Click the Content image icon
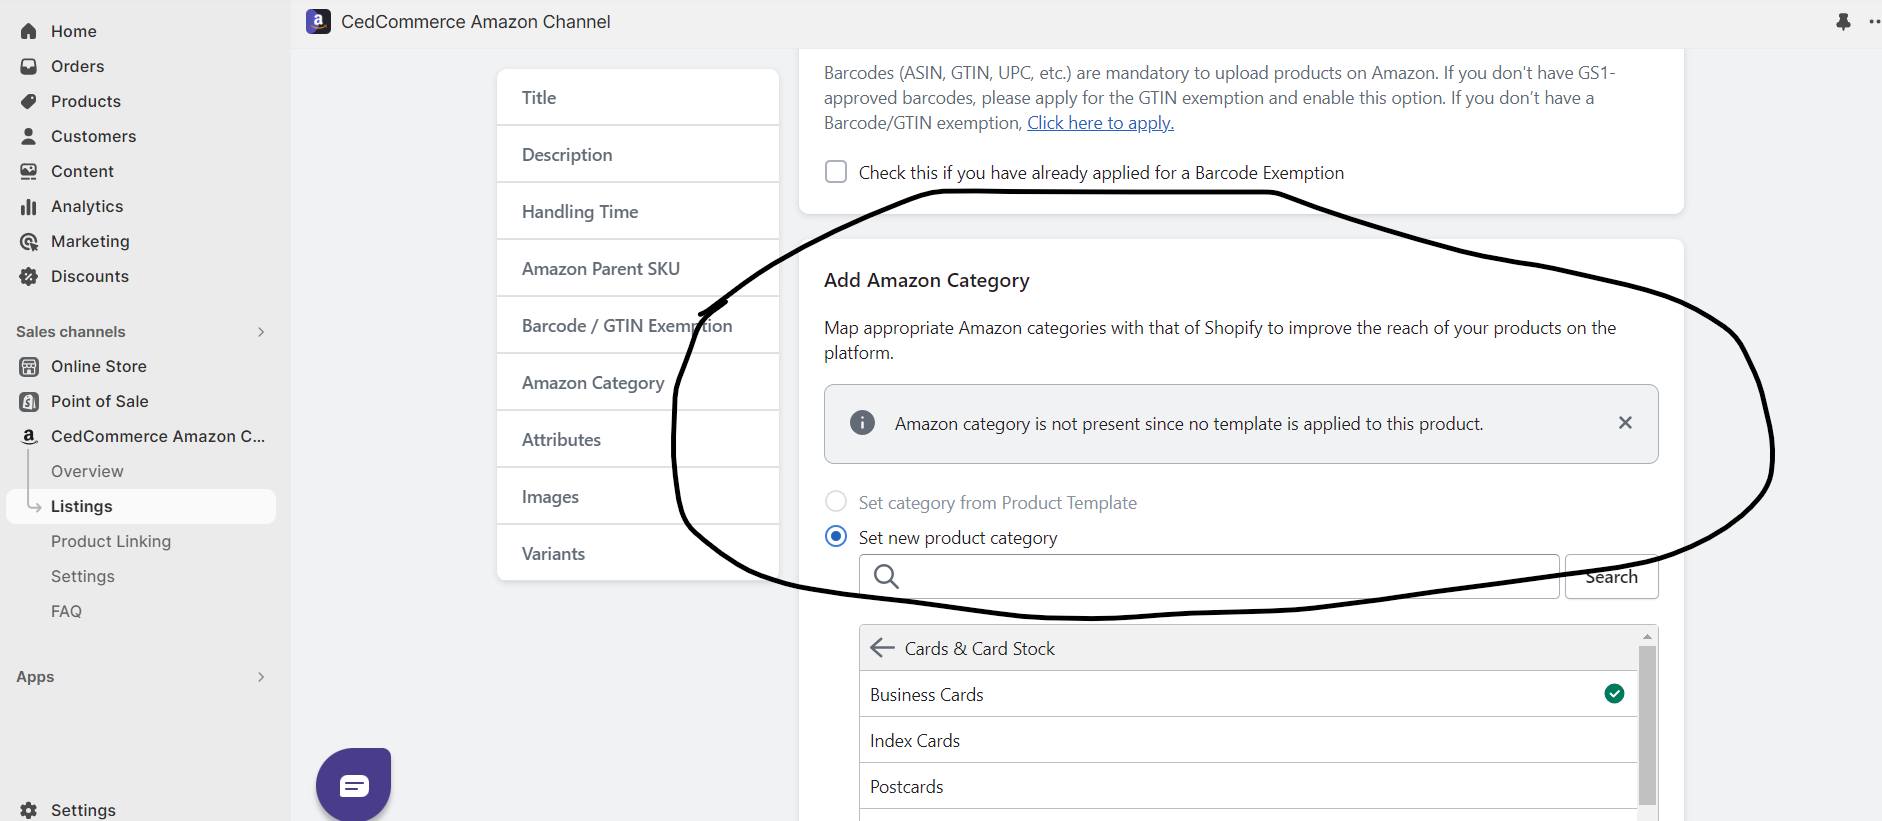 [29, 171]
